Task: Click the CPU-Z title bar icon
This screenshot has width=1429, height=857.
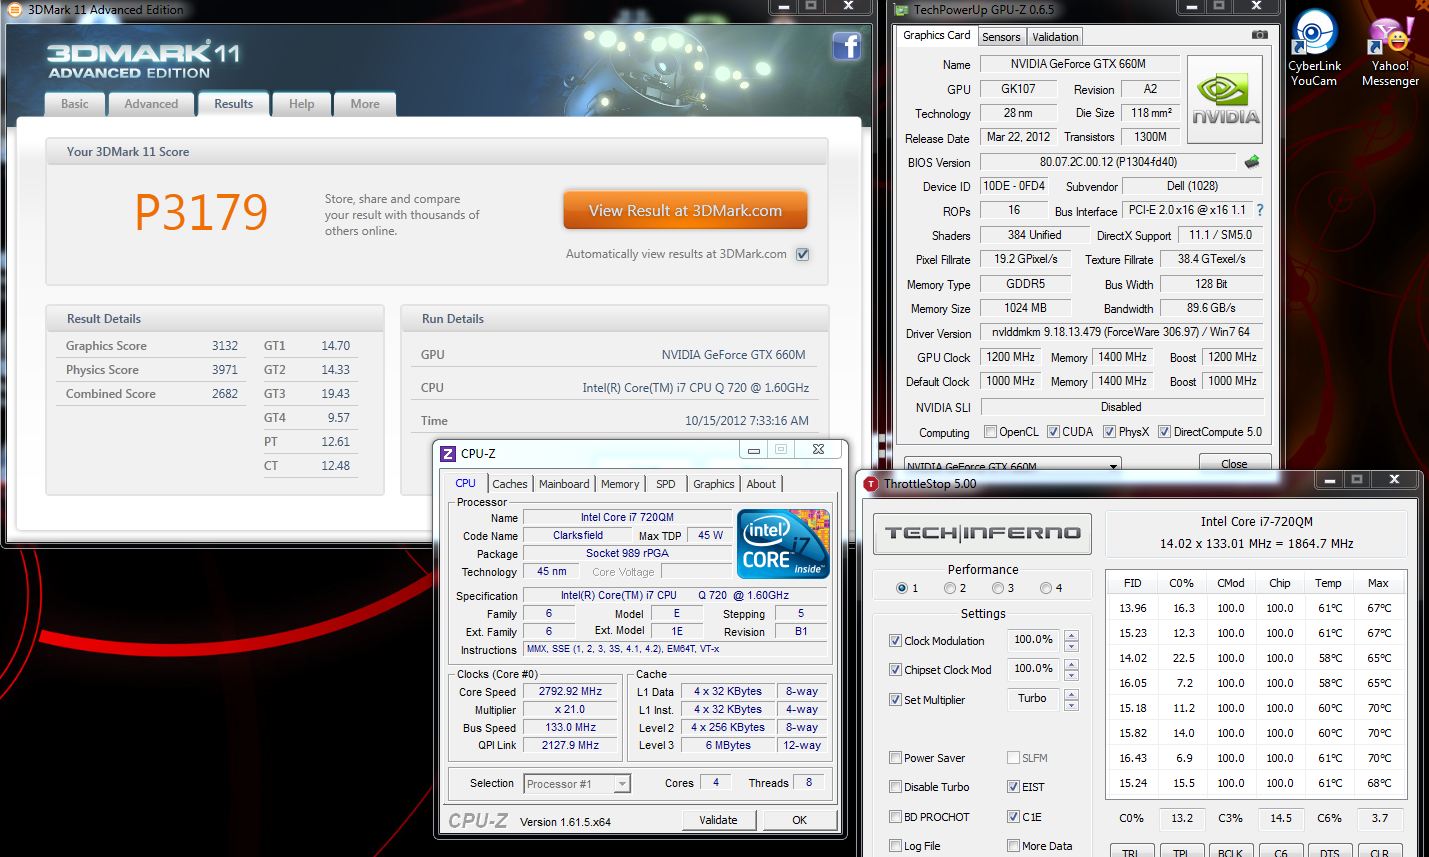Action: tap(448, 453)
